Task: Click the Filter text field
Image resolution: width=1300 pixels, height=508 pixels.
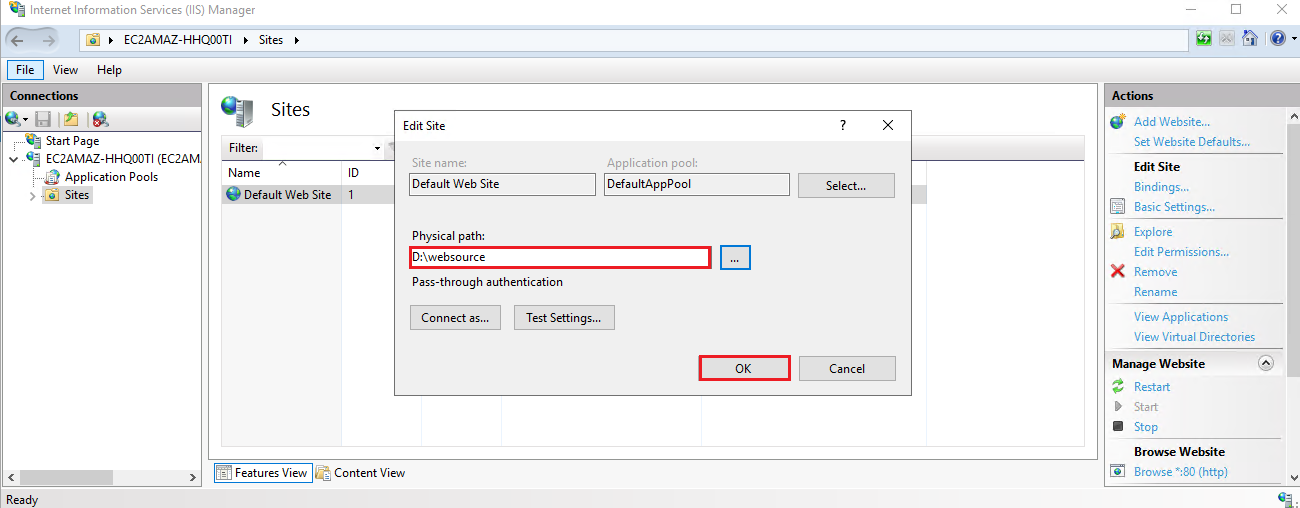Action: [316, 148]
